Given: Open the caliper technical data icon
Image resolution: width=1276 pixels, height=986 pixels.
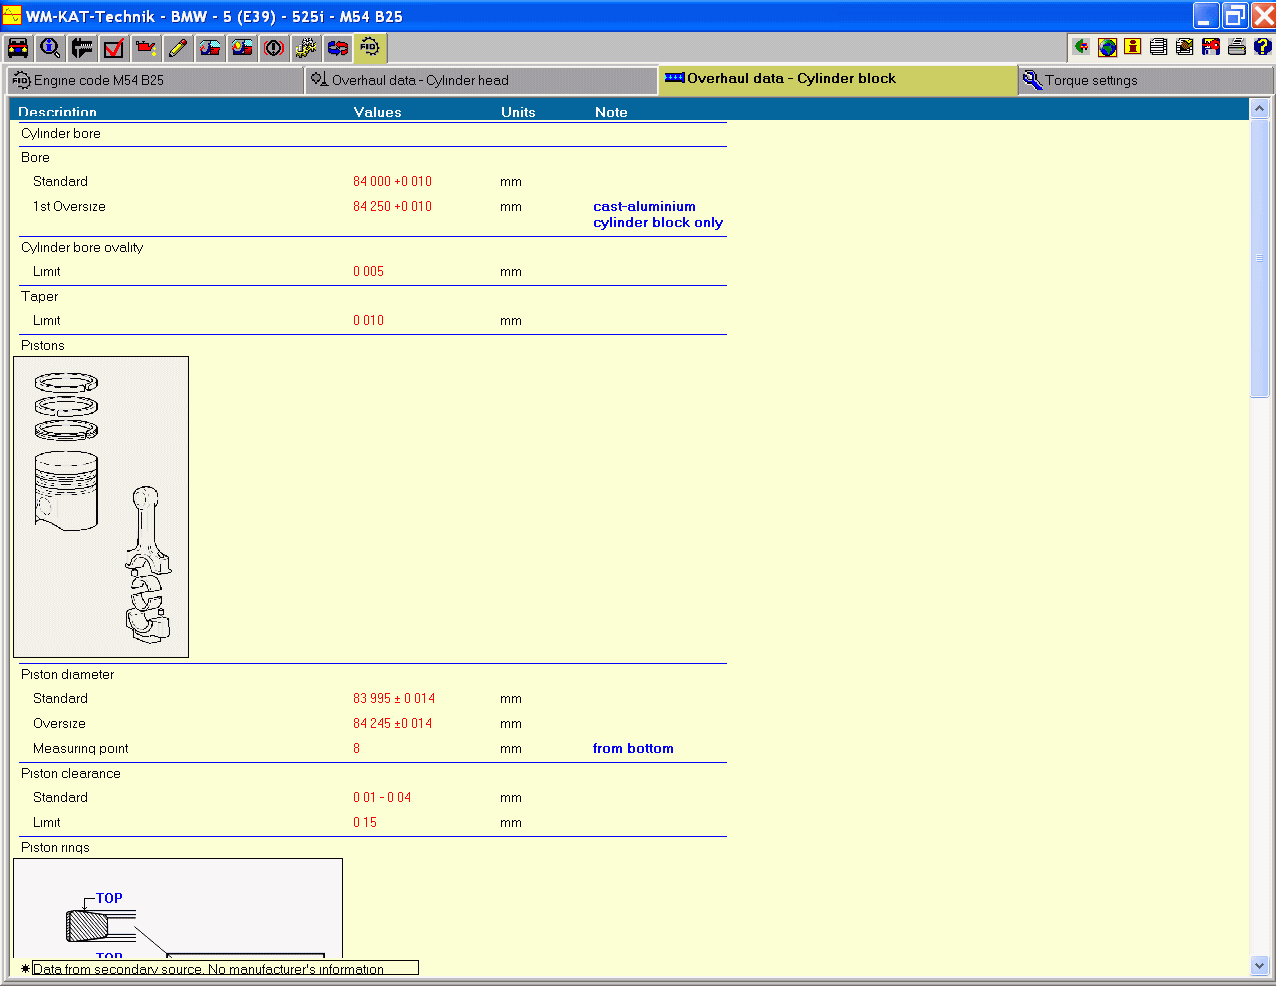Looking at the screenshot, I should click(x=82, y=48).
